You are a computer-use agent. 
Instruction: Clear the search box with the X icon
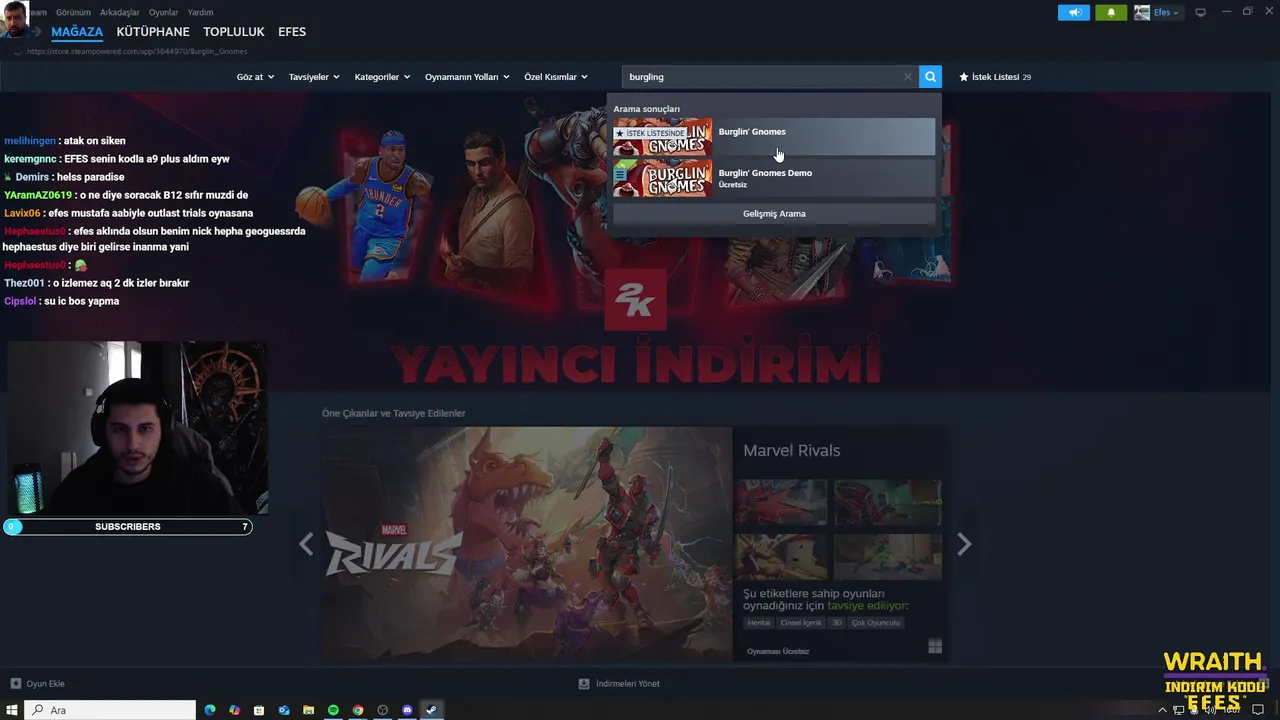pos(908,77)
